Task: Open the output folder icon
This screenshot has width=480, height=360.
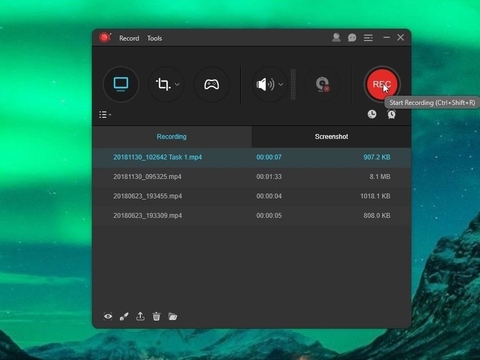Action: click(x=173, y=316)
